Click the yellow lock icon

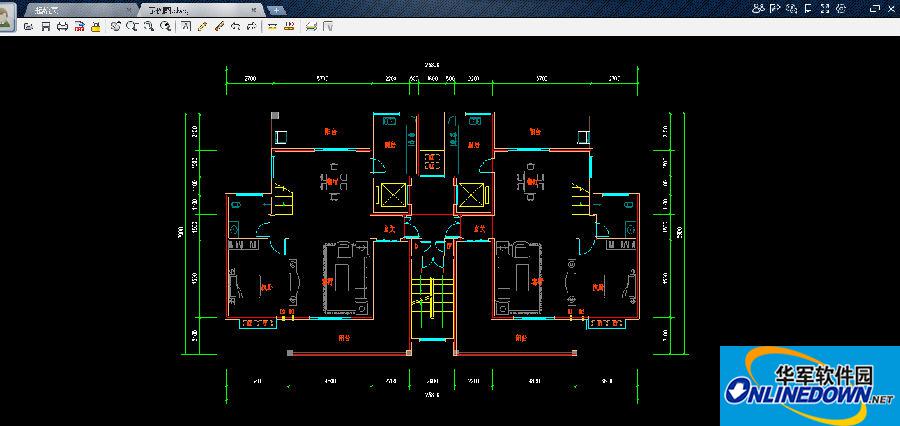[94, 26]
